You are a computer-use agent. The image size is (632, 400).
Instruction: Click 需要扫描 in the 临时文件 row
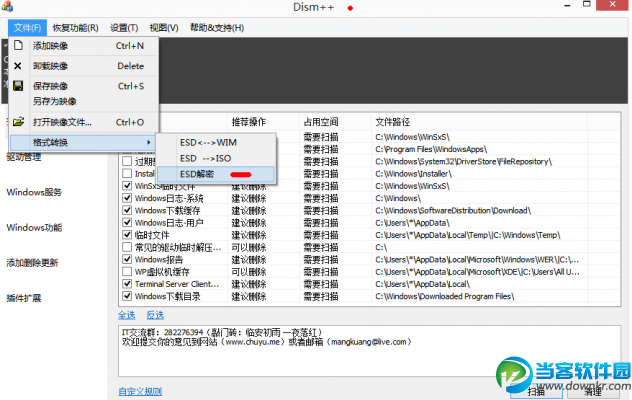321,235
